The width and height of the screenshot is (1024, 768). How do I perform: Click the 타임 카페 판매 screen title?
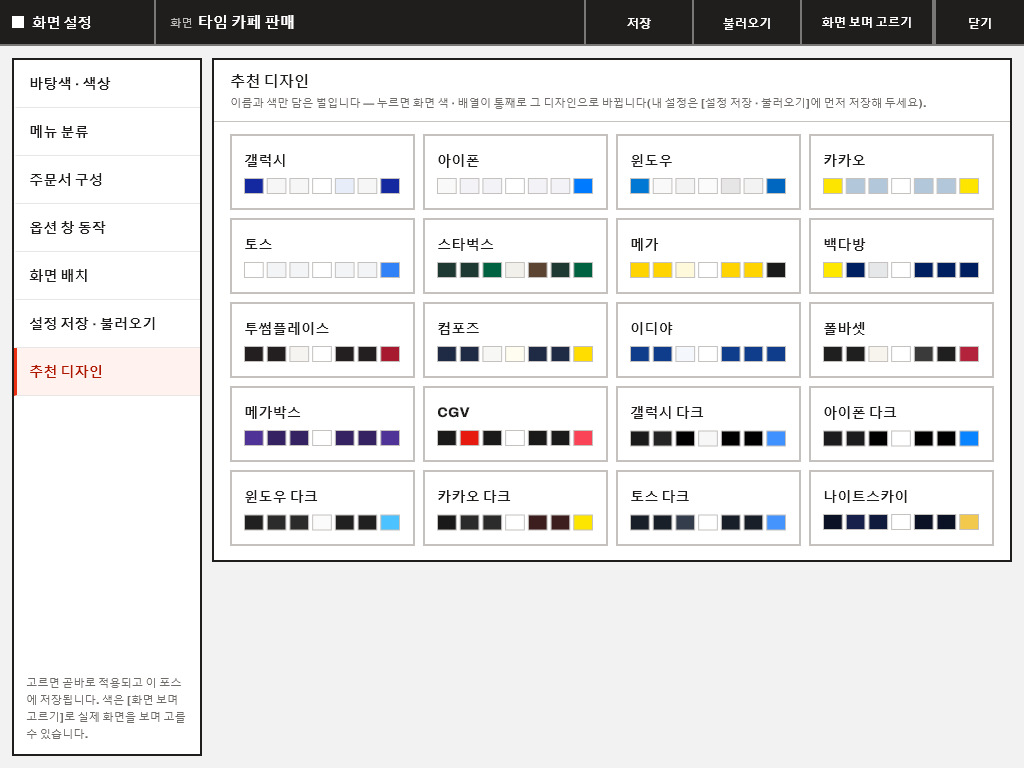[x=246, y=22]
